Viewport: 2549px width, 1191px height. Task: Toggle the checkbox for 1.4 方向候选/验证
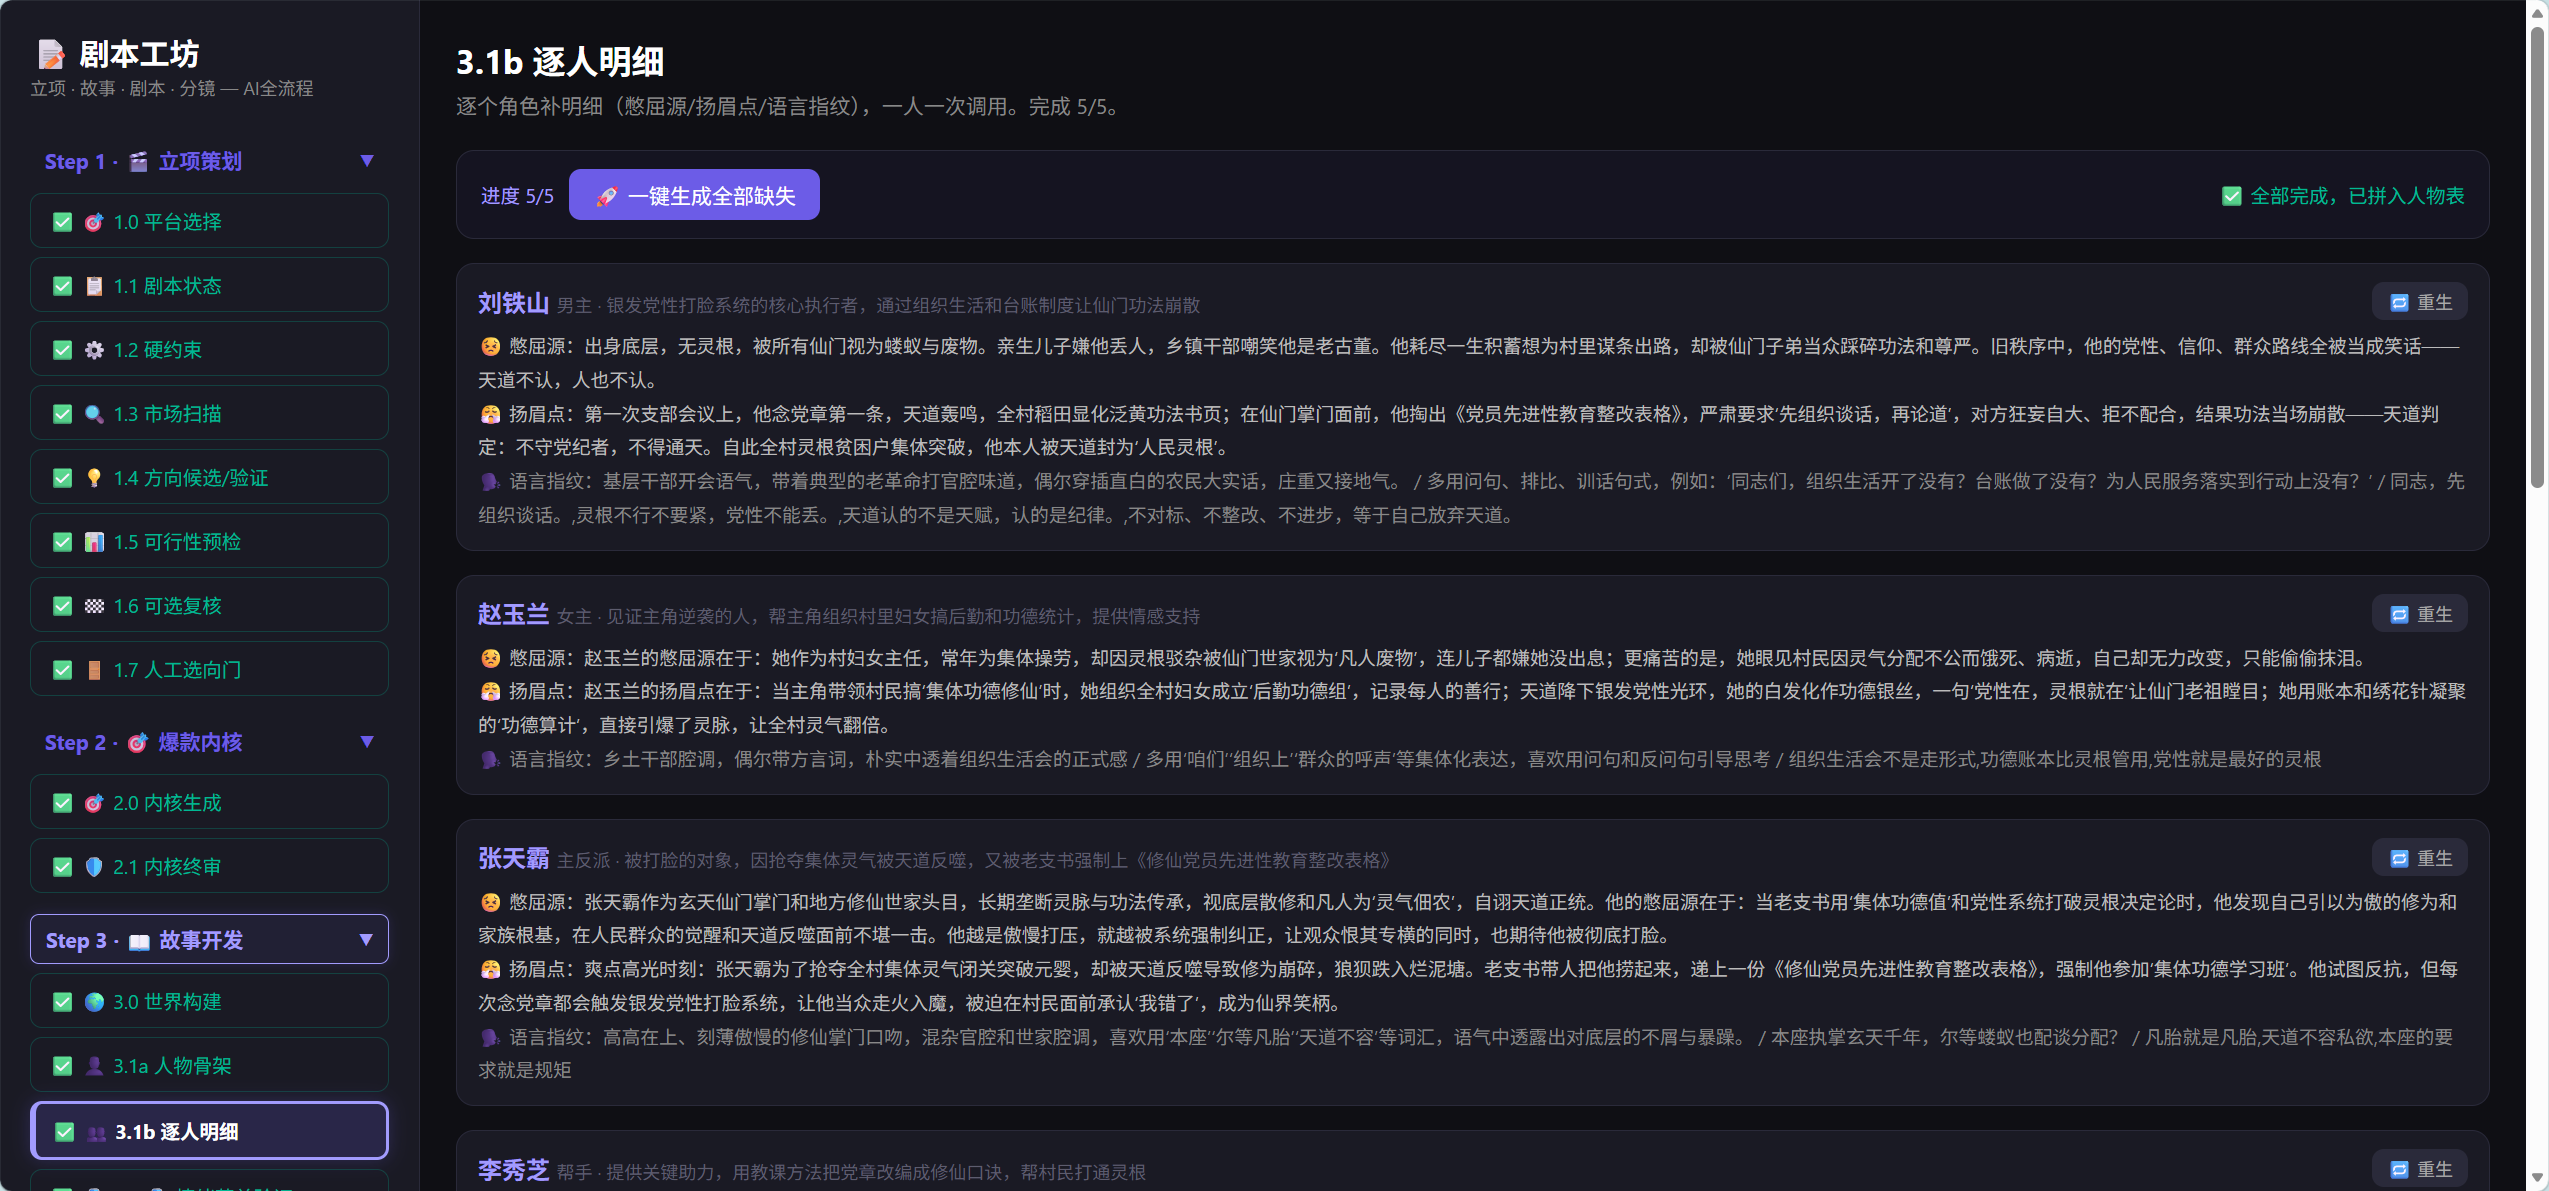coord(63,478)
